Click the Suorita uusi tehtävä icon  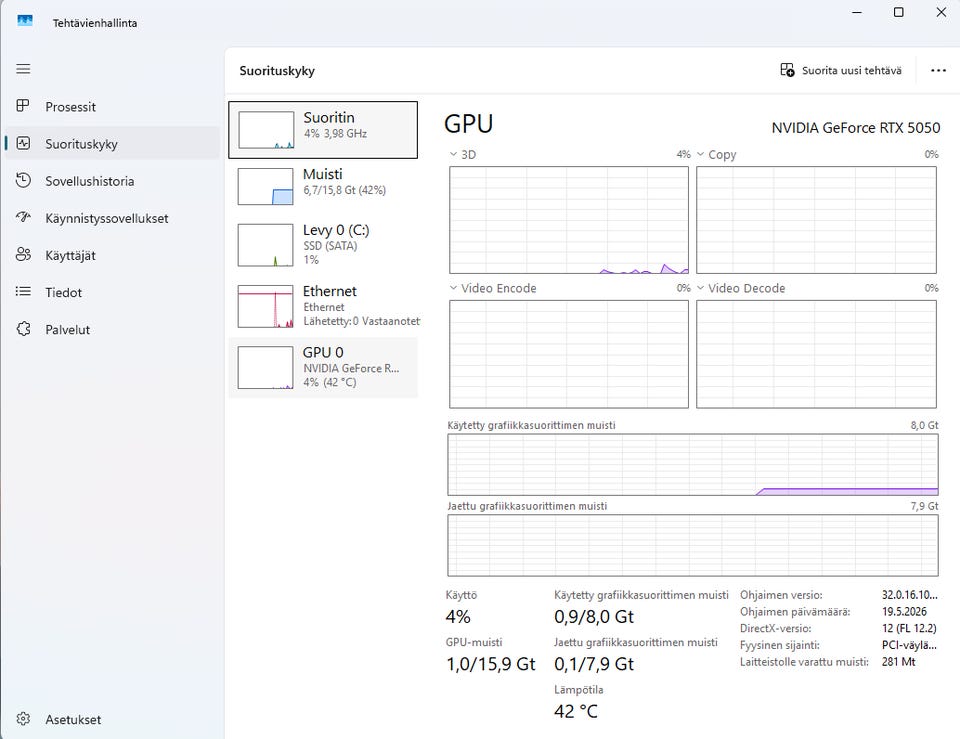[787, 70]
